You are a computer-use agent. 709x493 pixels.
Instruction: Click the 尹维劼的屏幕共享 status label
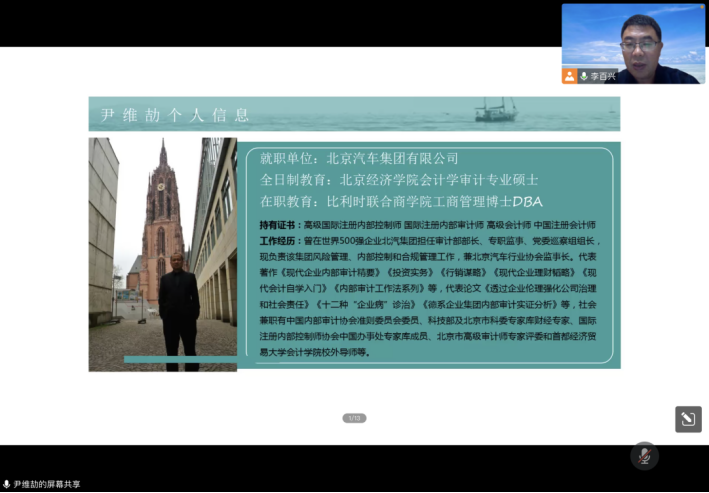(x=47, y=485)
